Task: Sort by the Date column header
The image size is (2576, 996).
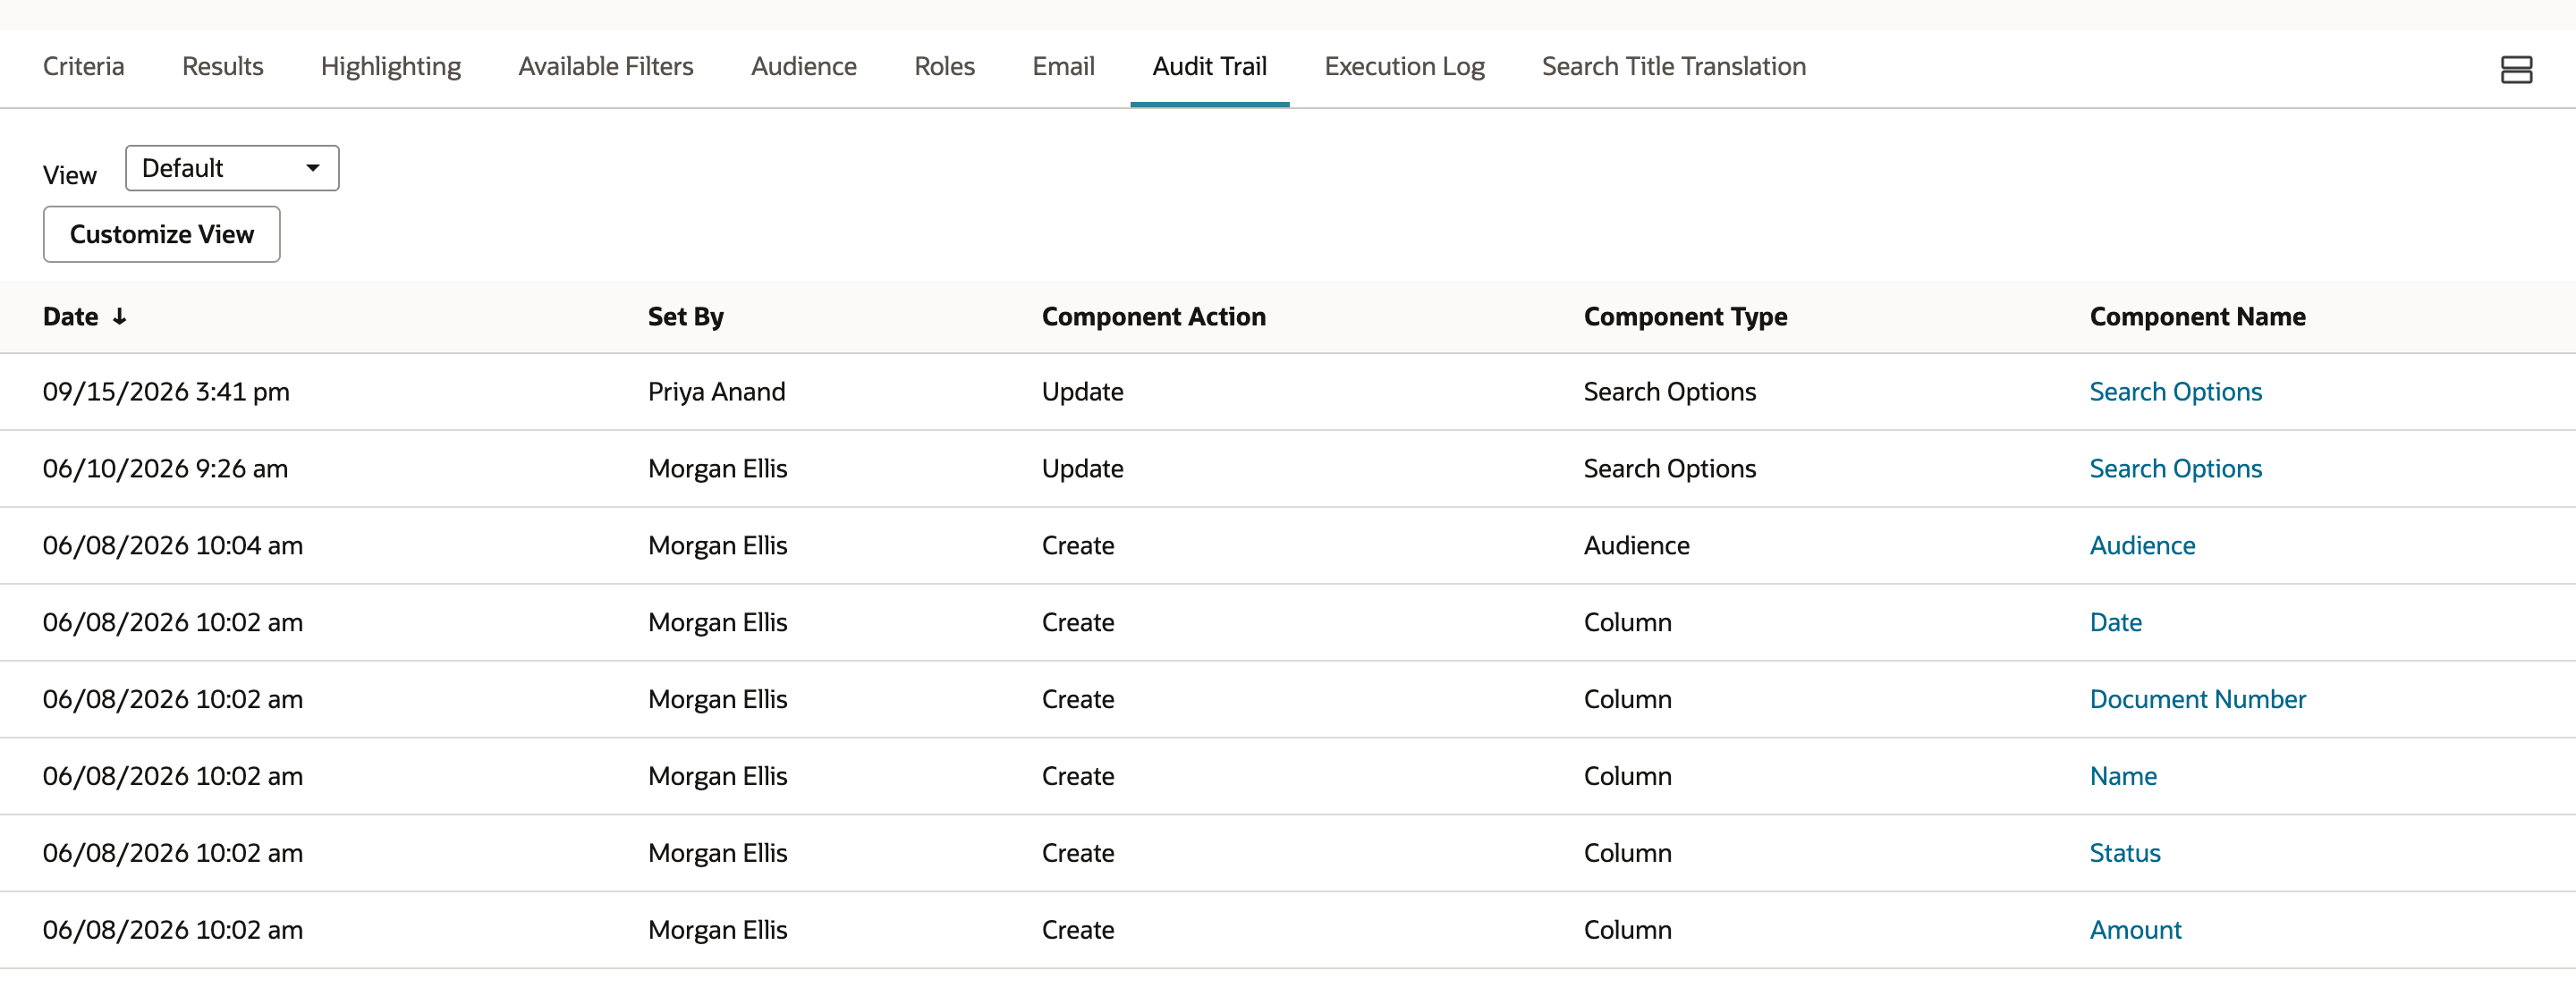Action: click(x=71, y=317)
